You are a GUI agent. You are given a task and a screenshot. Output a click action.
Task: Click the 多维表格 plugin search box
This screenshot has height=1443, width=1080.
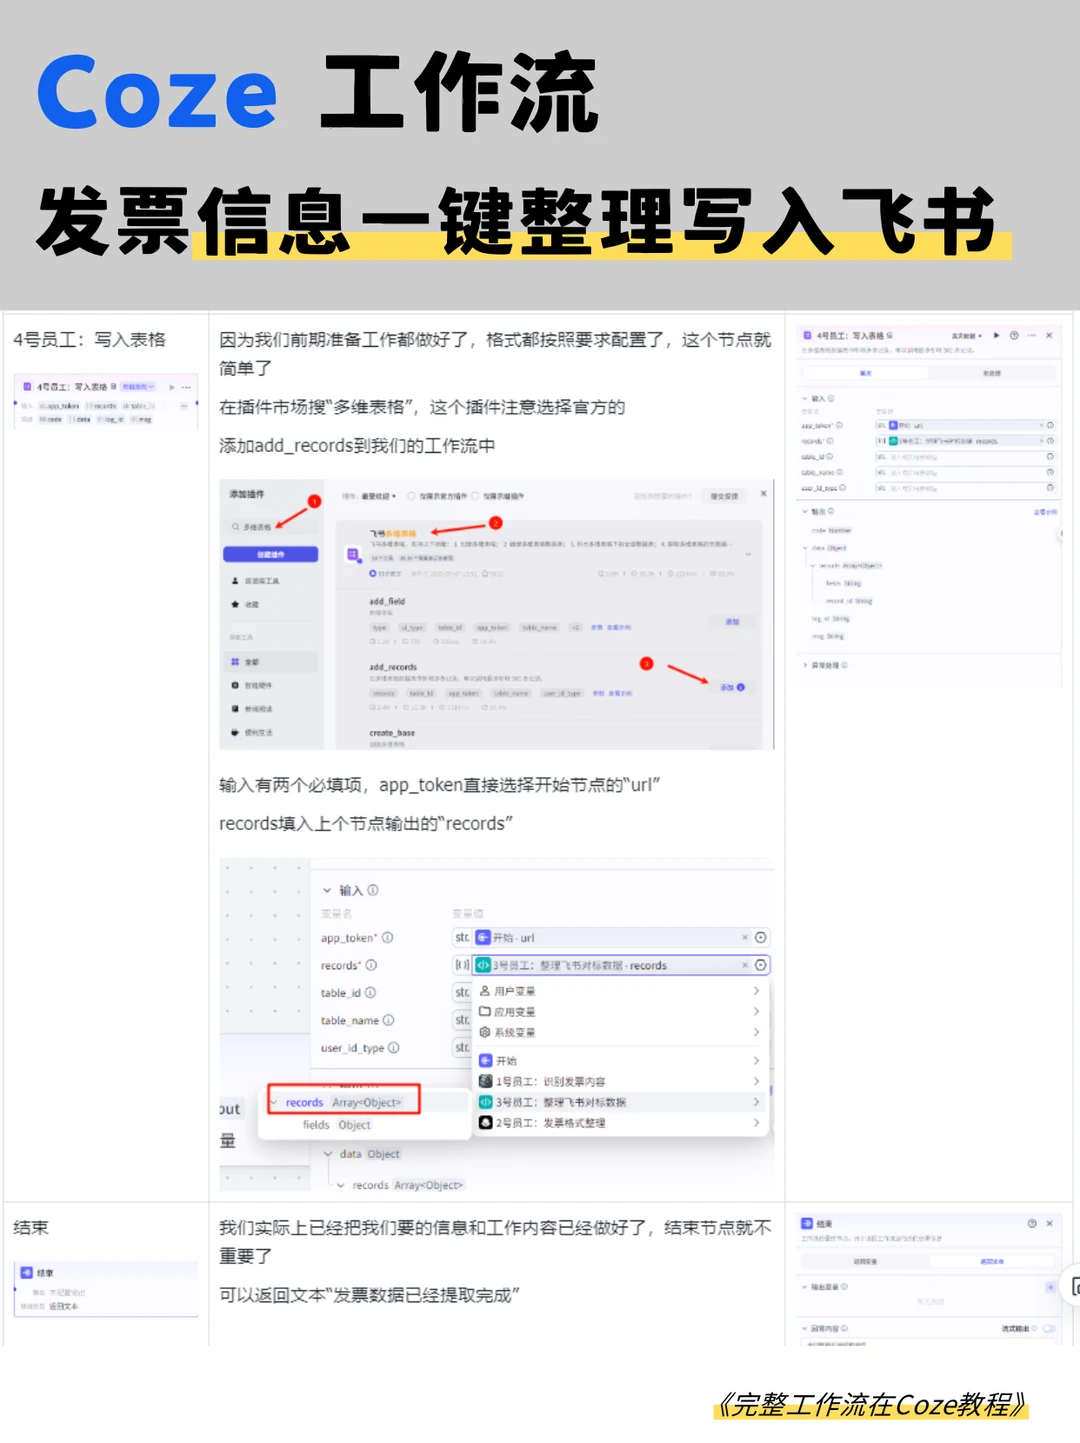270,526
